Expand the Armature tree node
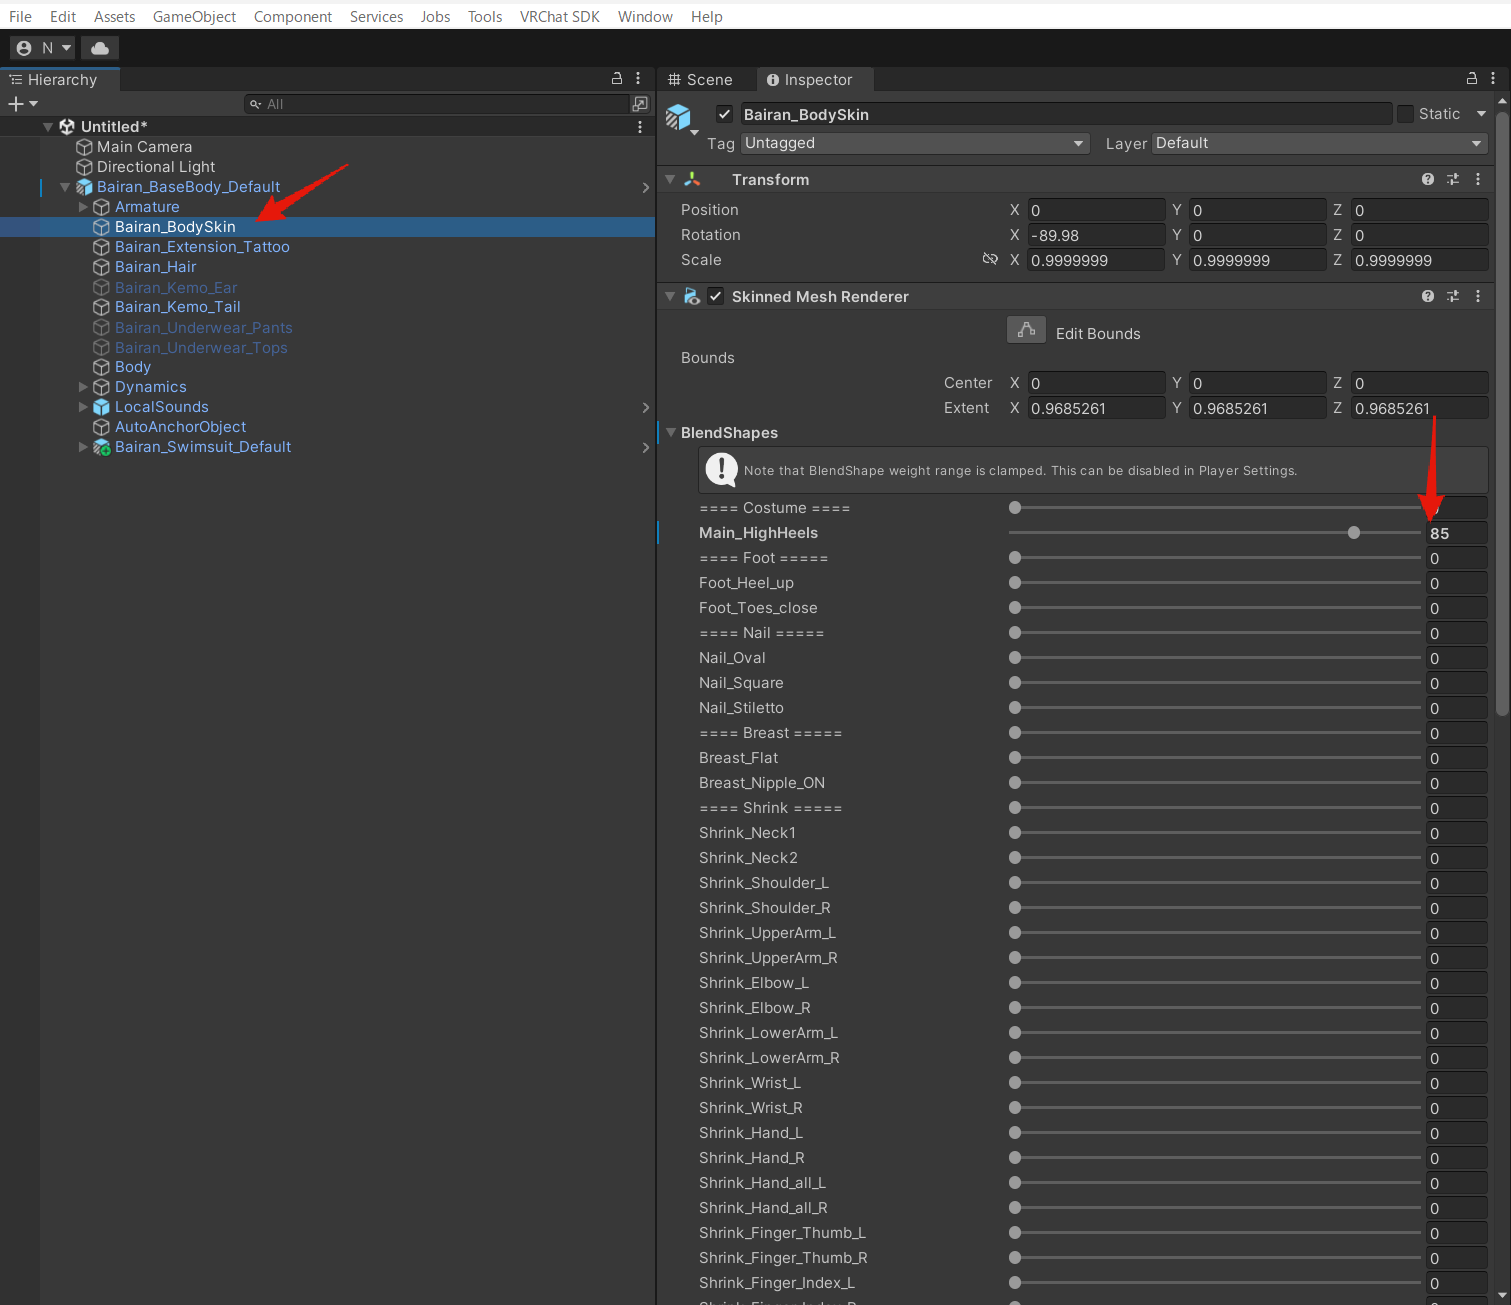The width and height of the screenshot is (1511, 1305). point(83,207)
